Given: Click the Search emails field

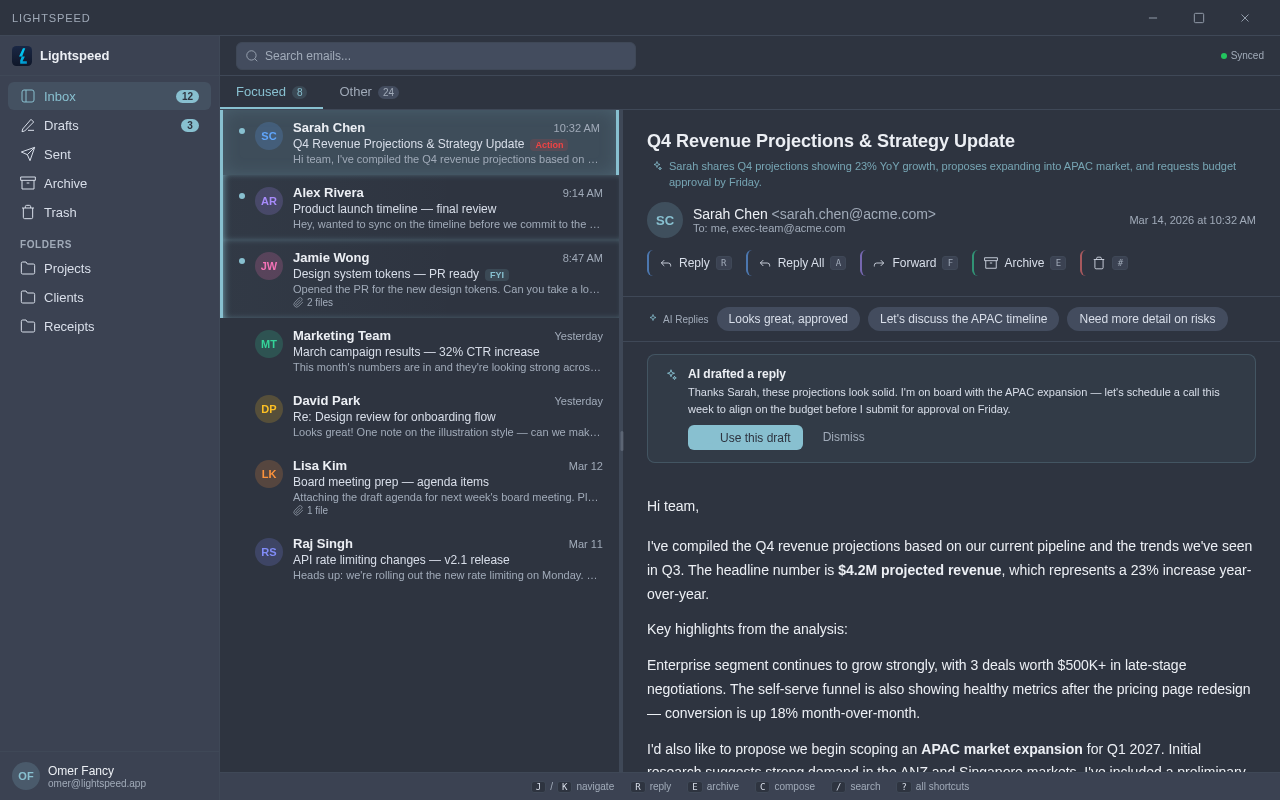Looking at the screenshot, I should pos(436,56).
